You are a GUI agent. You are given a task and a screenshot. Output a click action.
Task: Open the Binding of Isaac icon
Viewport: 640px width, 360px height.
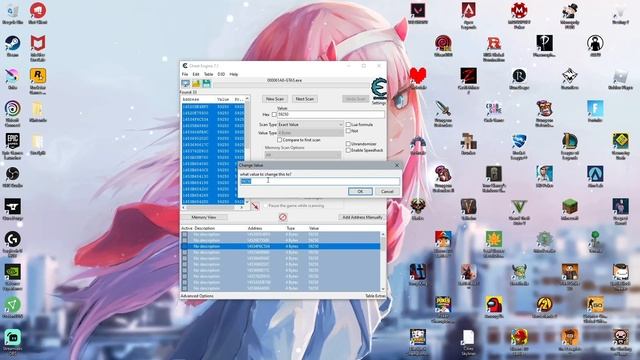[620, 337]
